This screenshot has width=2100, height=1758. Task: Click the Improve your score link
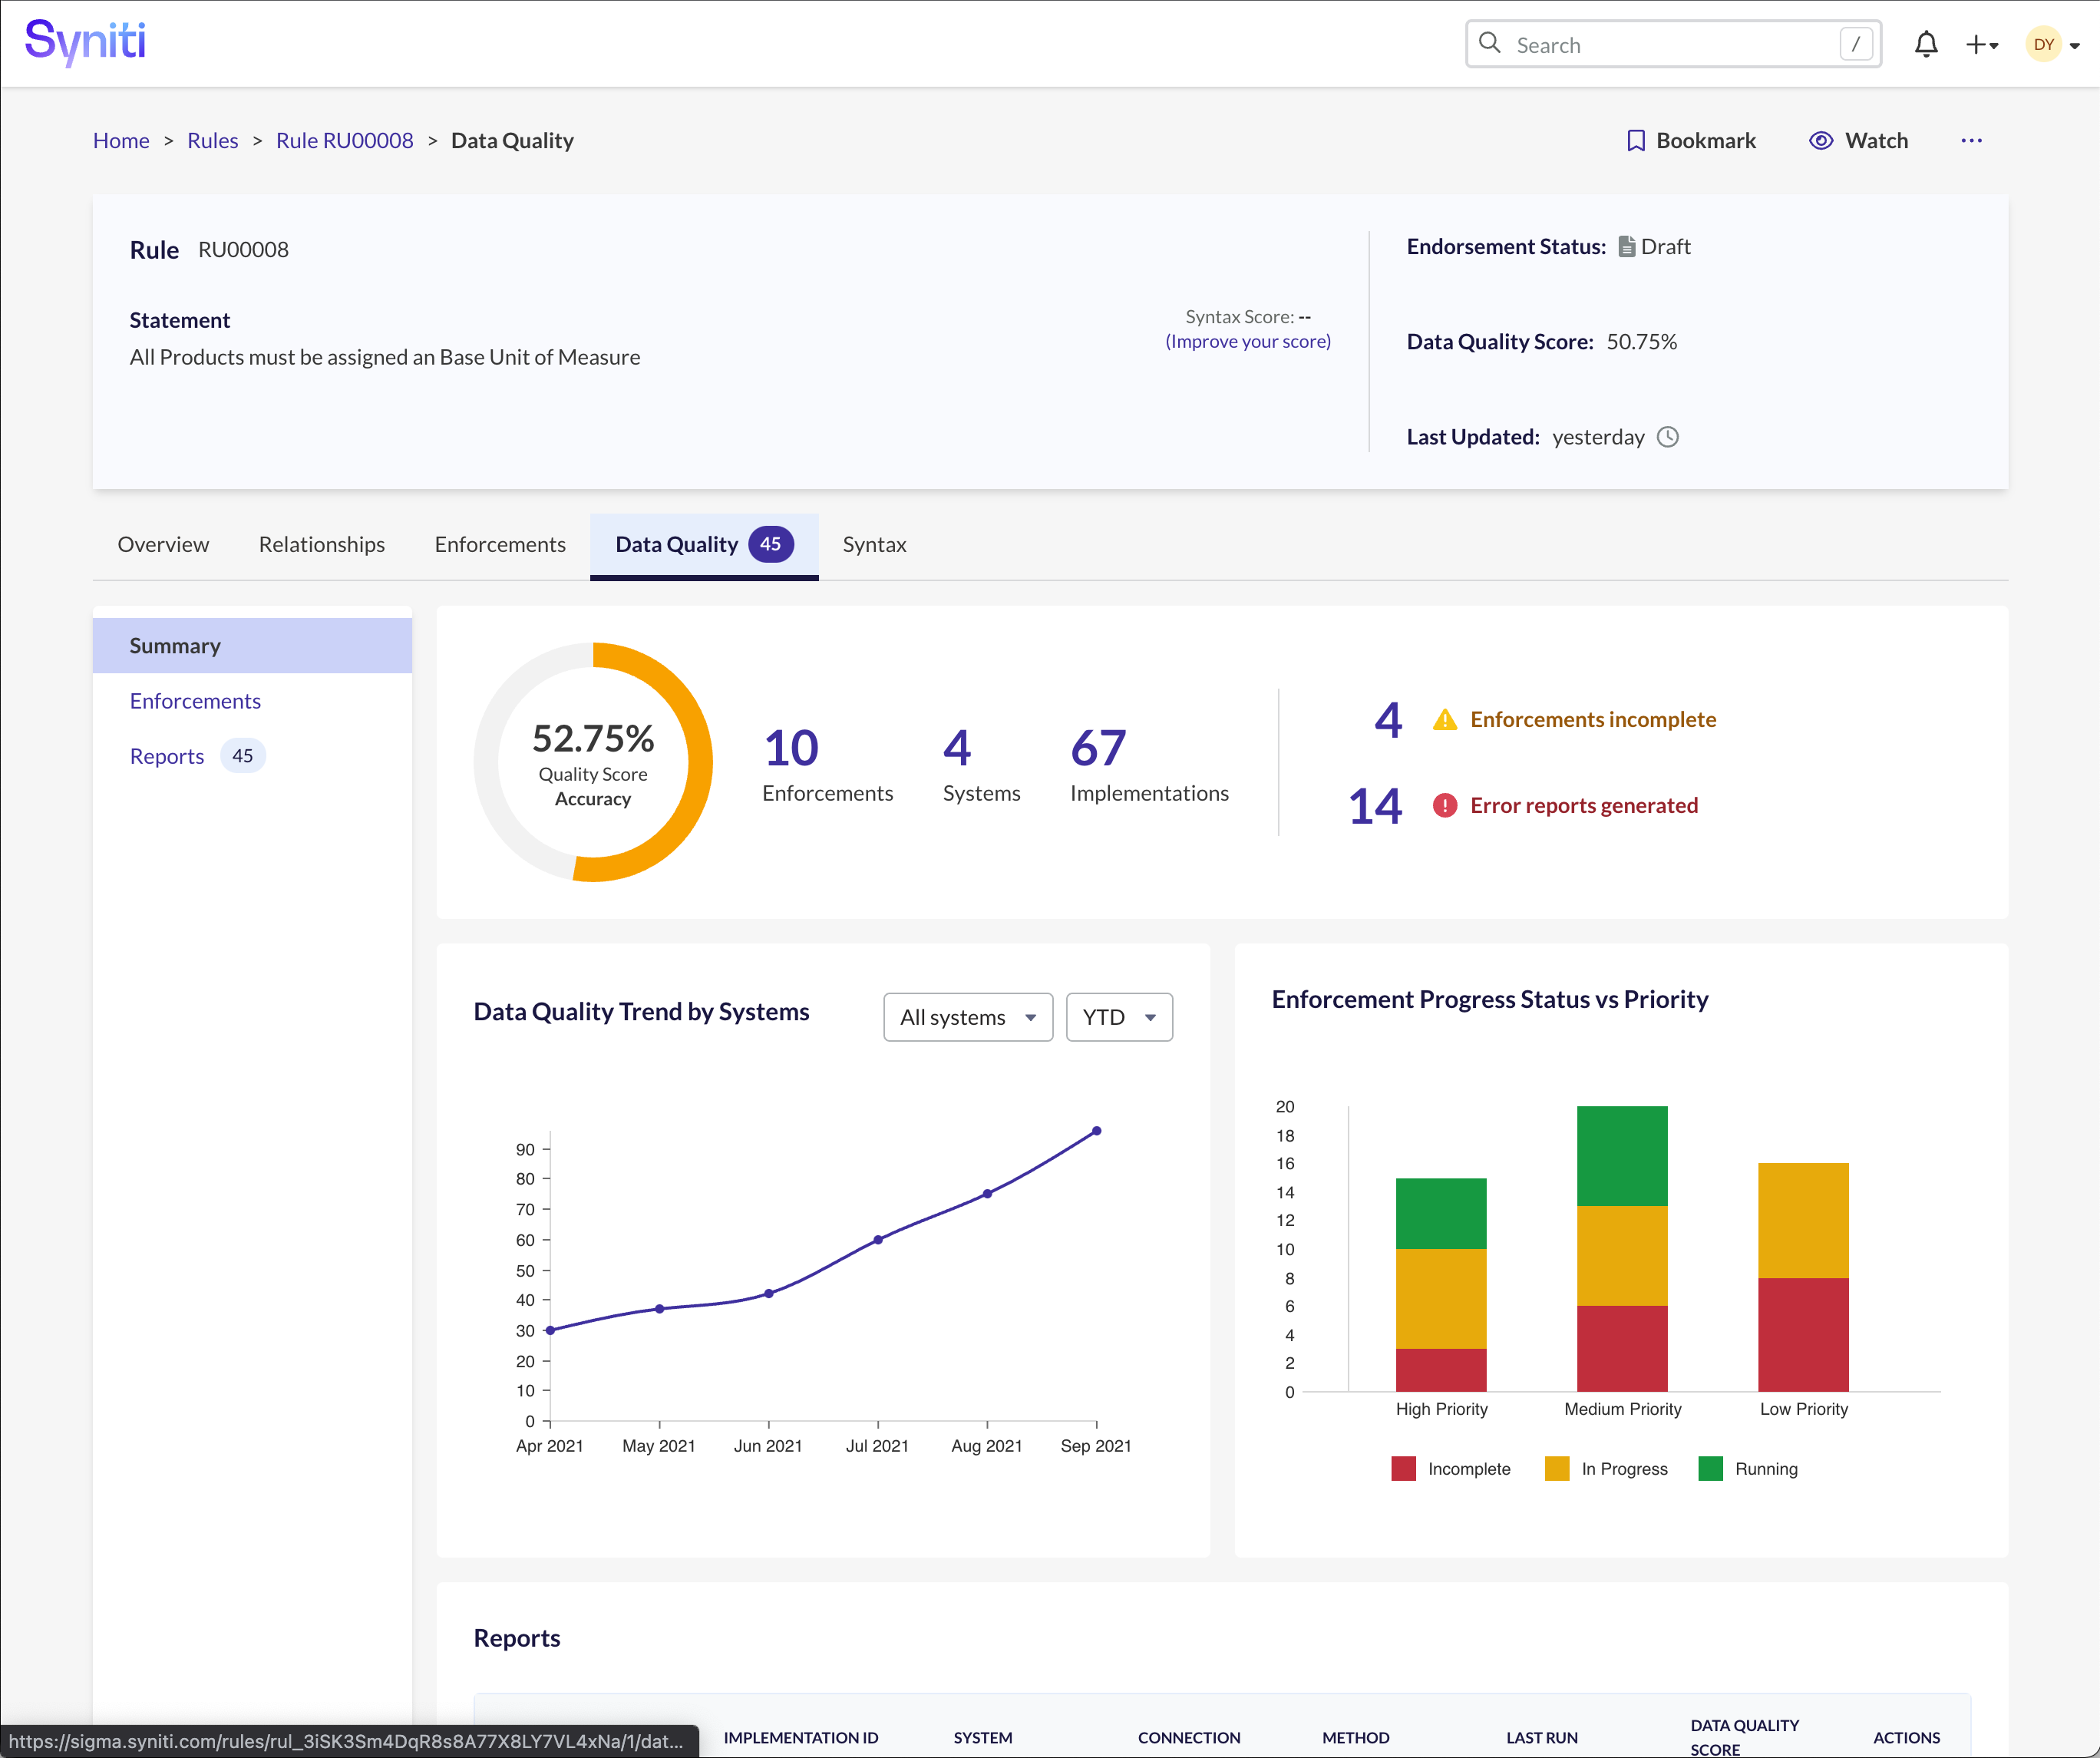coord(1248,341)
